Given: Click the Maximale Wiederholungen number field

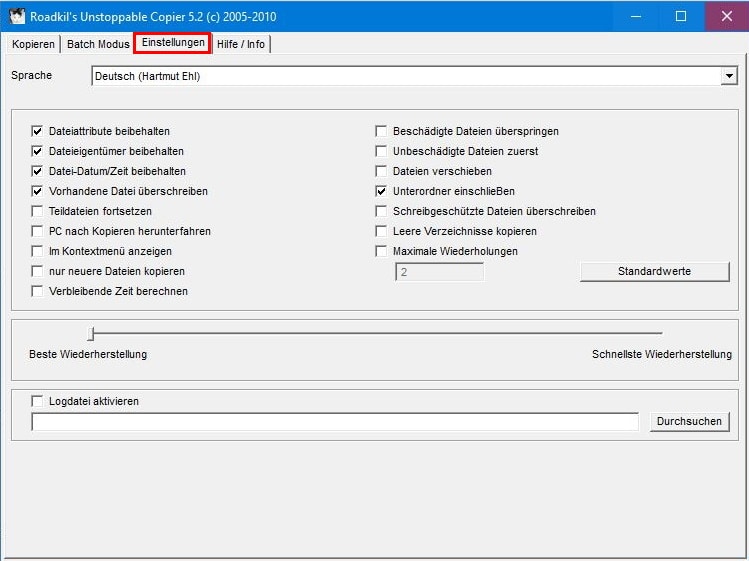Looking at the screenshot, I should click(439, 272).
